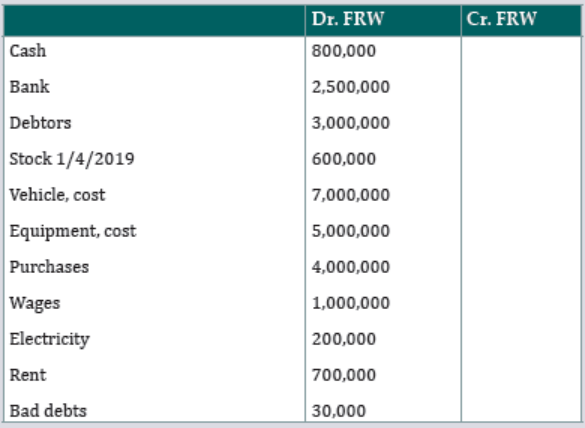Click the Rent row label

[28, 375]
